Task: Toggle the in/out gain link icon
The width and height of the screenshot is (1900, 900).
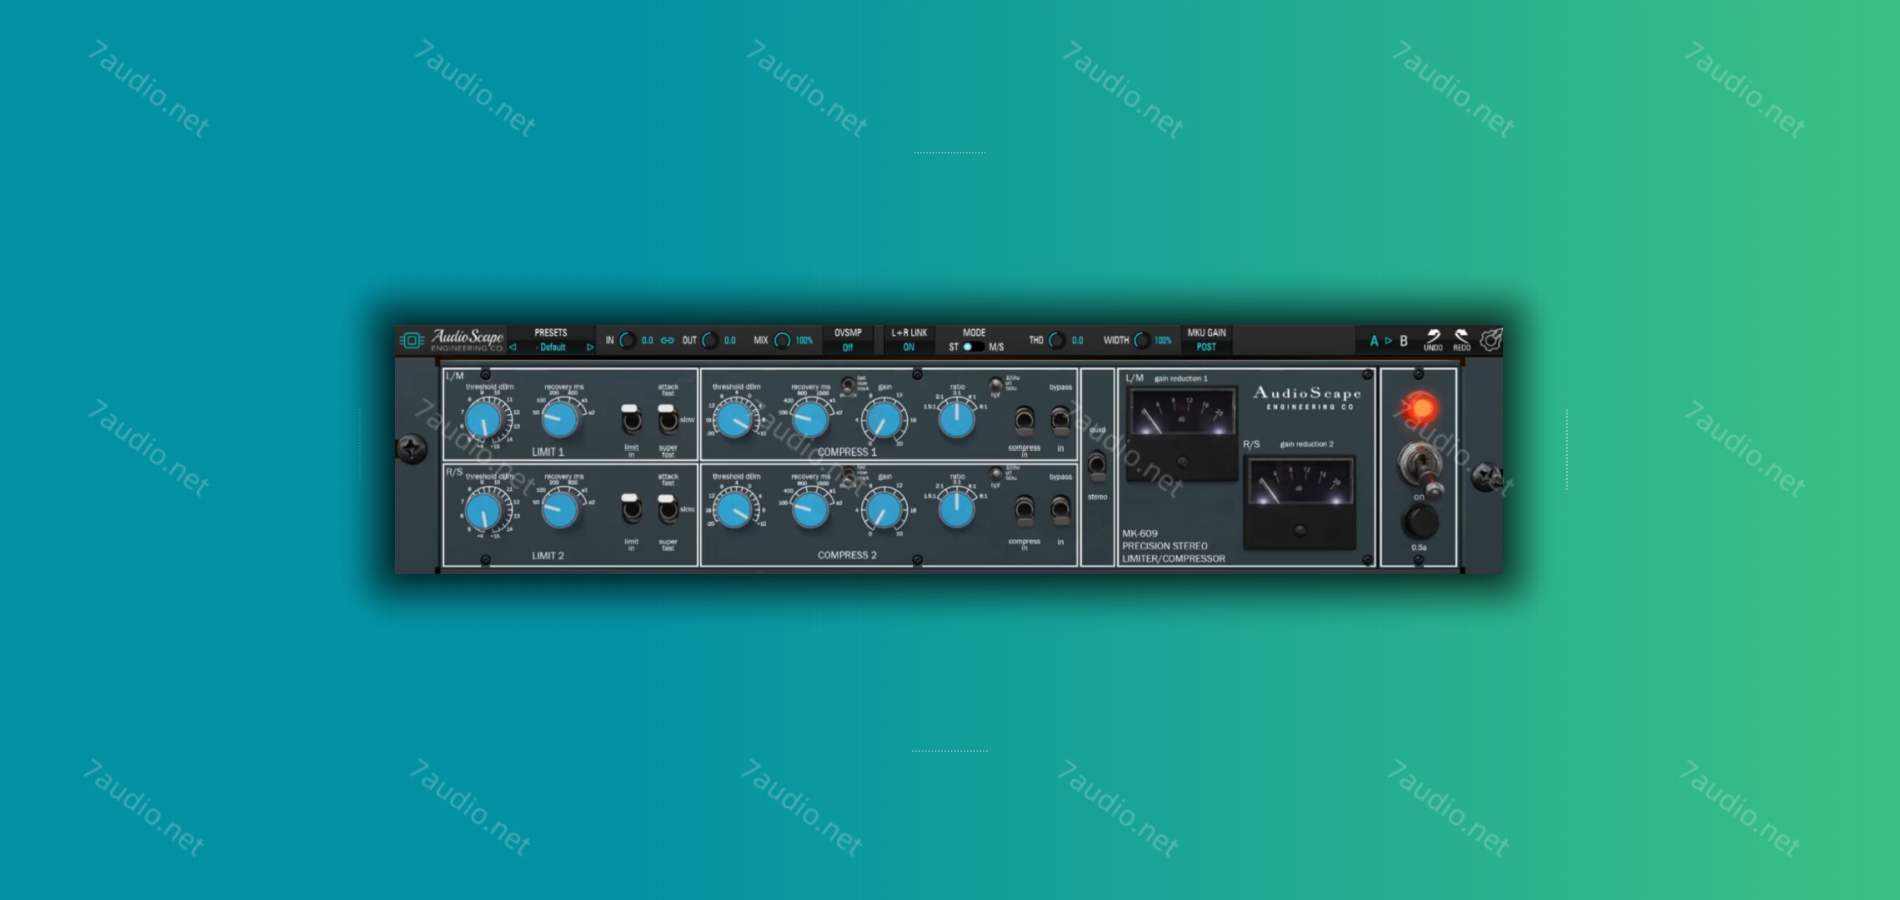Action: pos(667,340)
